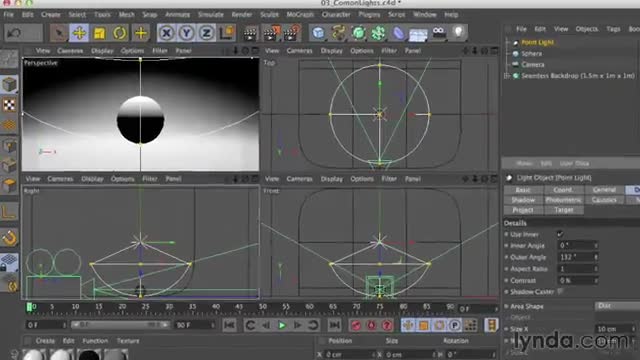Open the floor environment icon
Viewport: 640px width, 360px height.
coord(418,34)
